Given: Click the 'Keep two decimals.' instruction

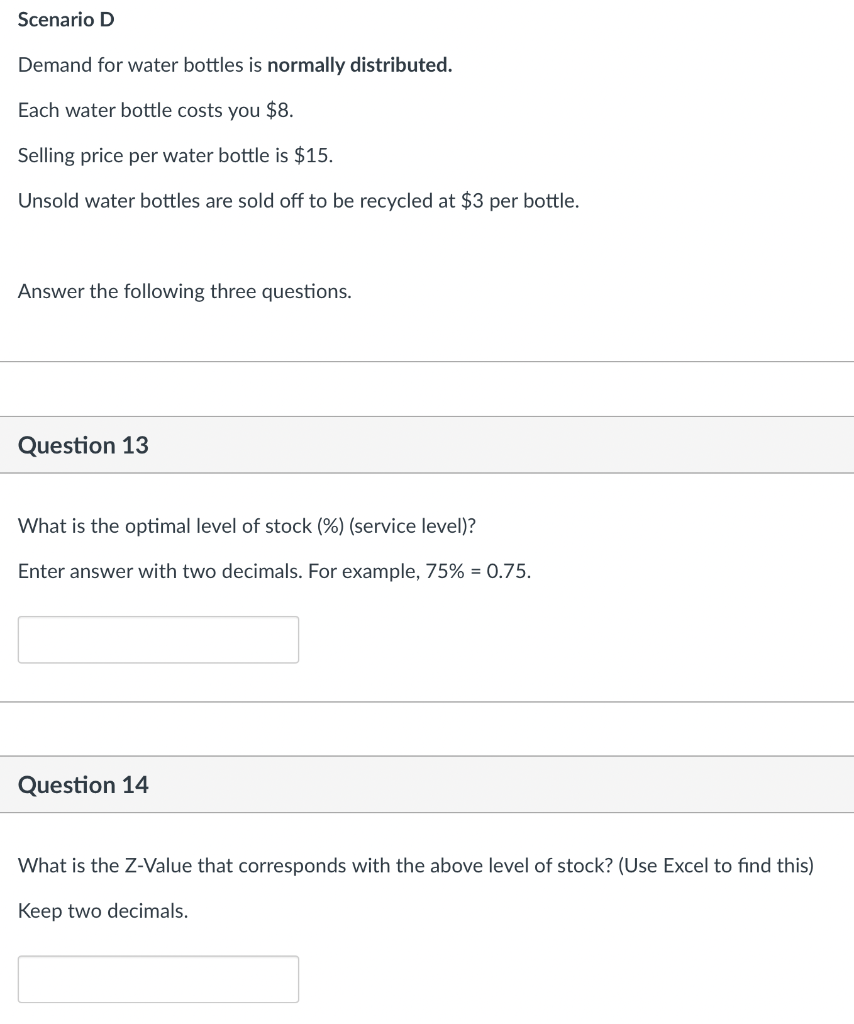Looking at the screenshot, I should click(x=103, y=911).
